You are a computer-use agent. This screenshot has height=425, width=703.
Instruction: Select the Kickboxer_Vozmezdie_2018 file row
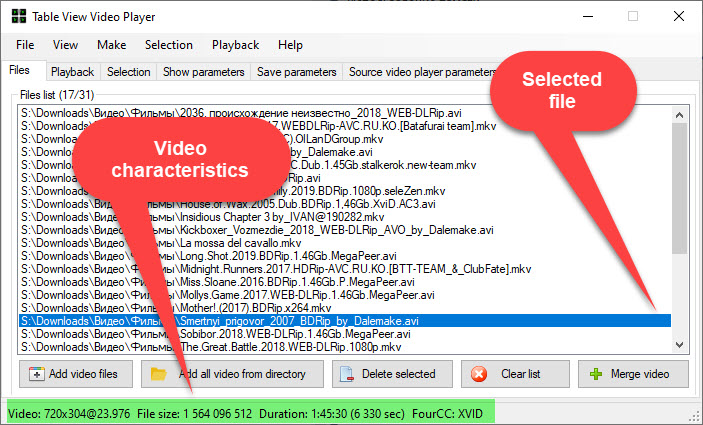[344, 230]
